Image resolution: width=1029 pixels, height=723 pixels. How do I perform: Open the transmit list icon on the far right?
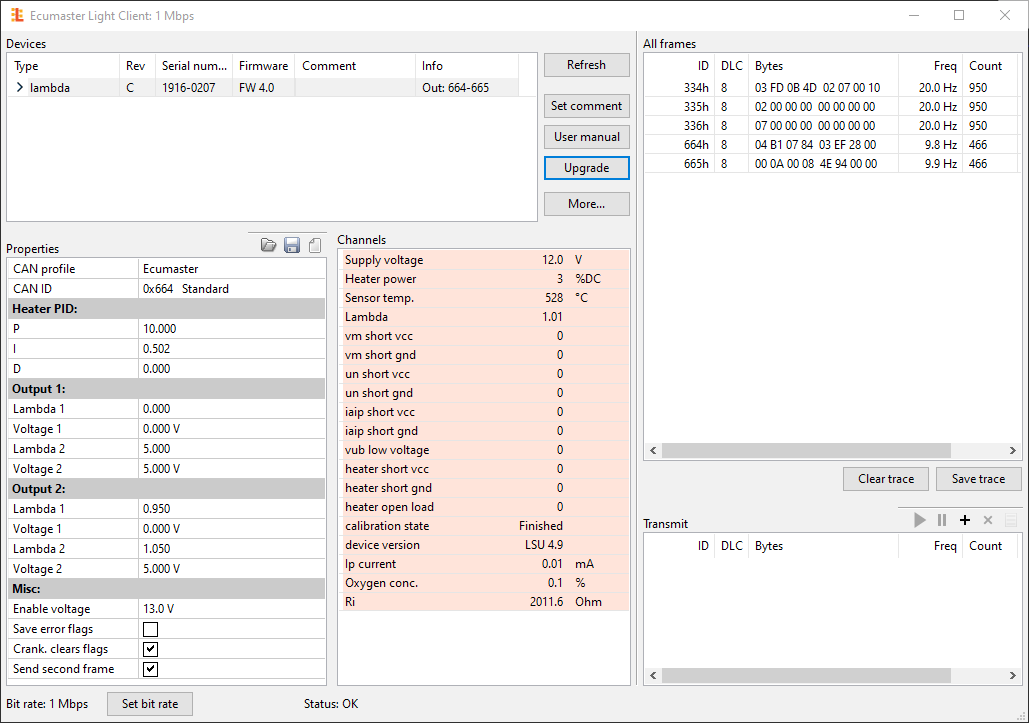[x=1008, y=520]
